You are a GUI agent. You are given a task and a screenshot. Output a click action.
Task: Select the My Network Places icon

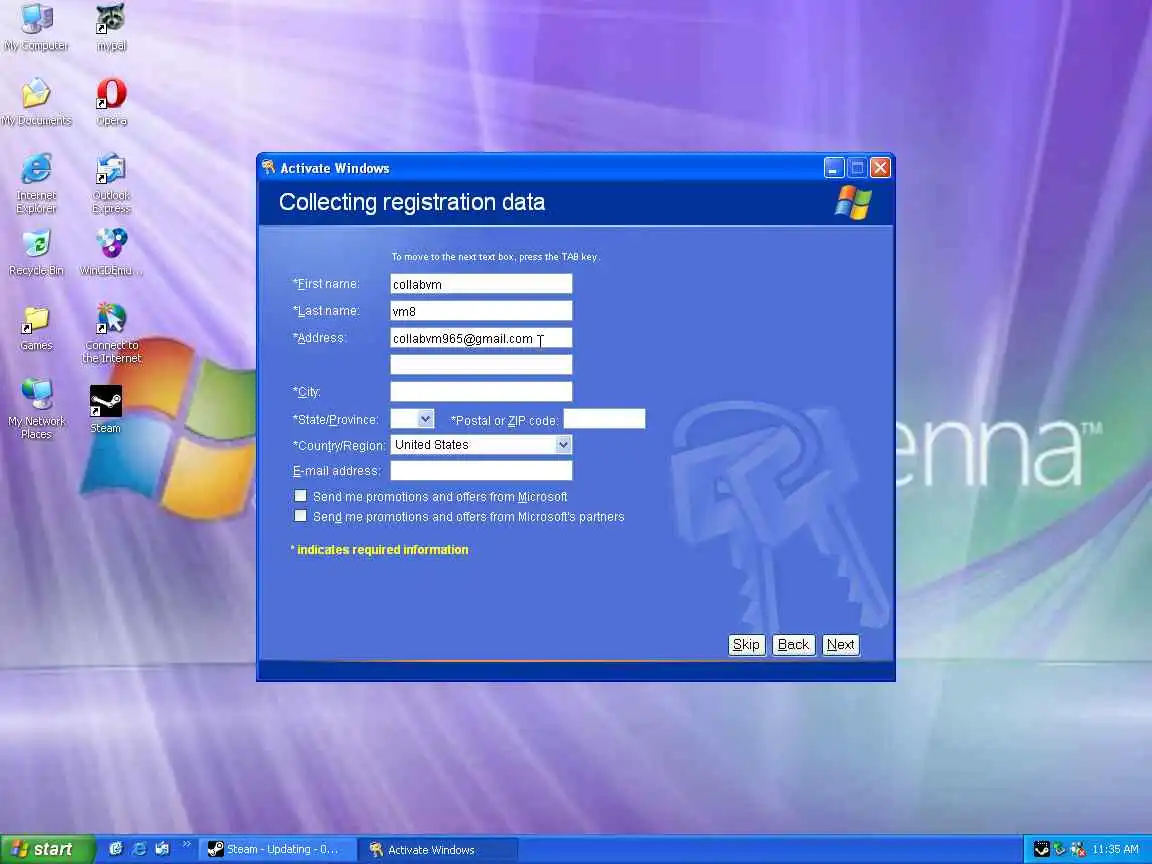point(36,409)
